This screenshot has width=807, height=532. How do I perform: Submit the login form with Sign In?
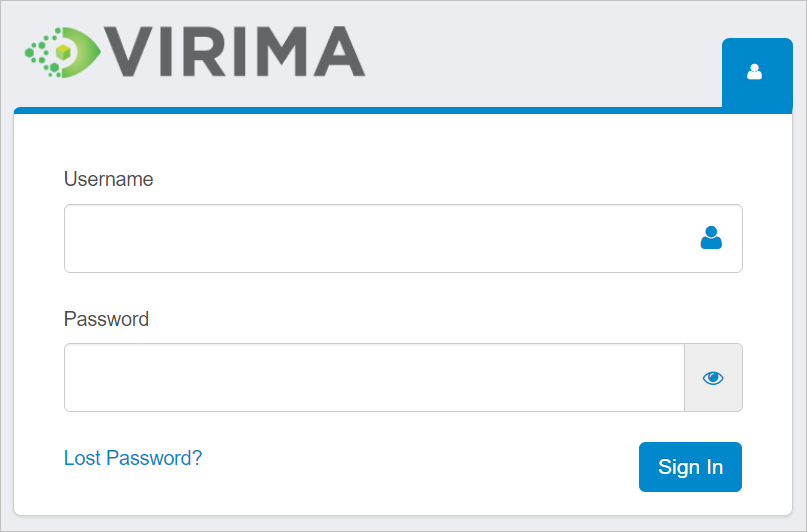click(x=690, y=467)
